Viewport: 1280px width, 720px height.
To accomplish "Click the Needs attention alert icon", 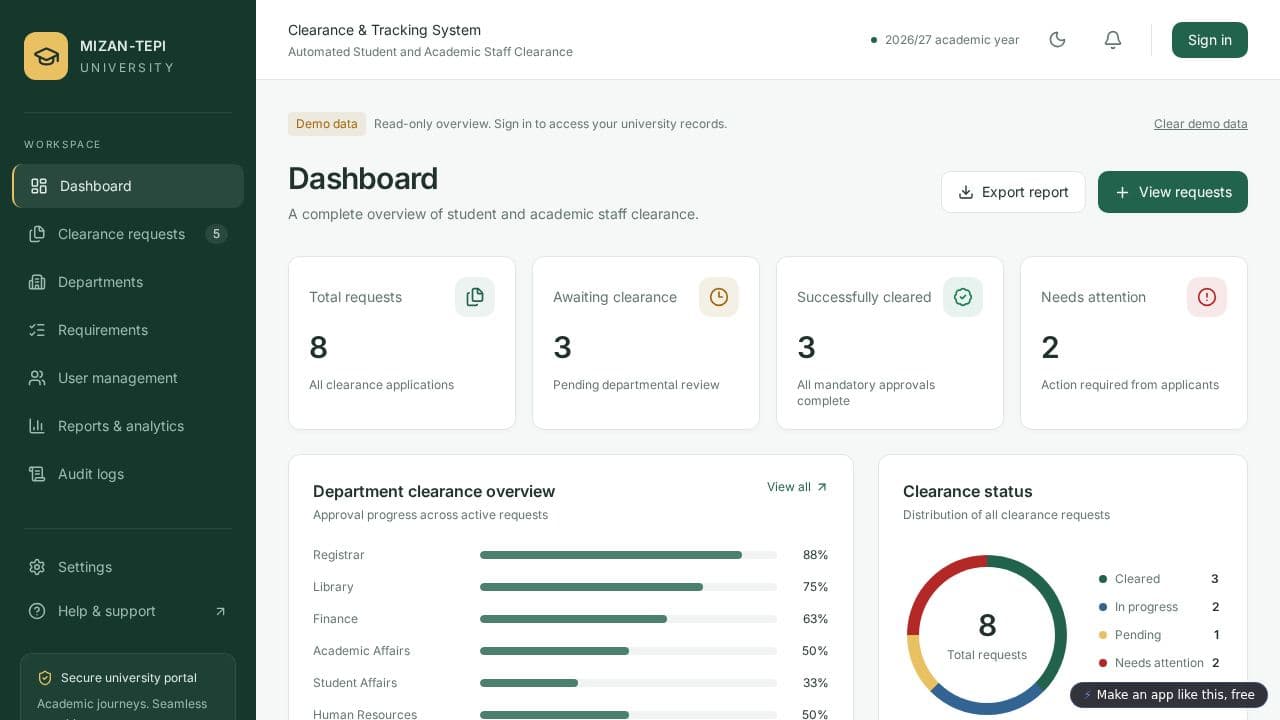I will (x=1207, y=297).
